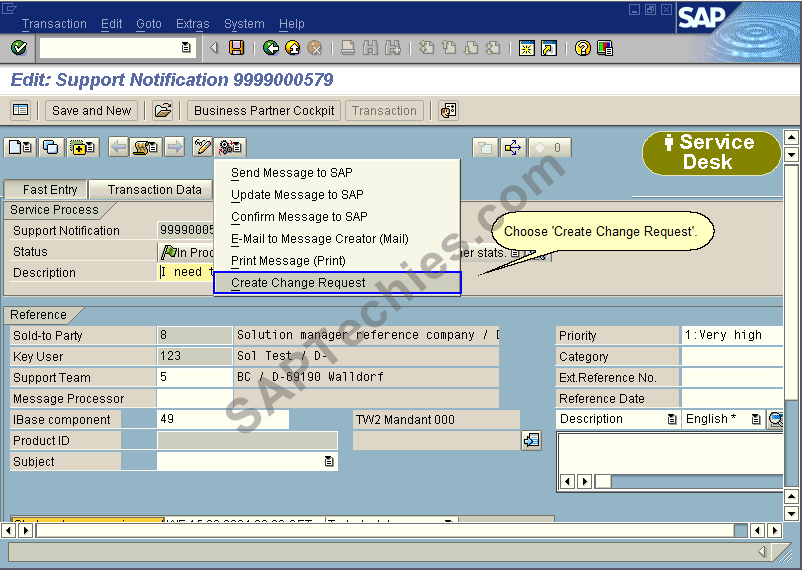
Task: Click the description box right scroll arrow
Action: [x=585, y=481]
